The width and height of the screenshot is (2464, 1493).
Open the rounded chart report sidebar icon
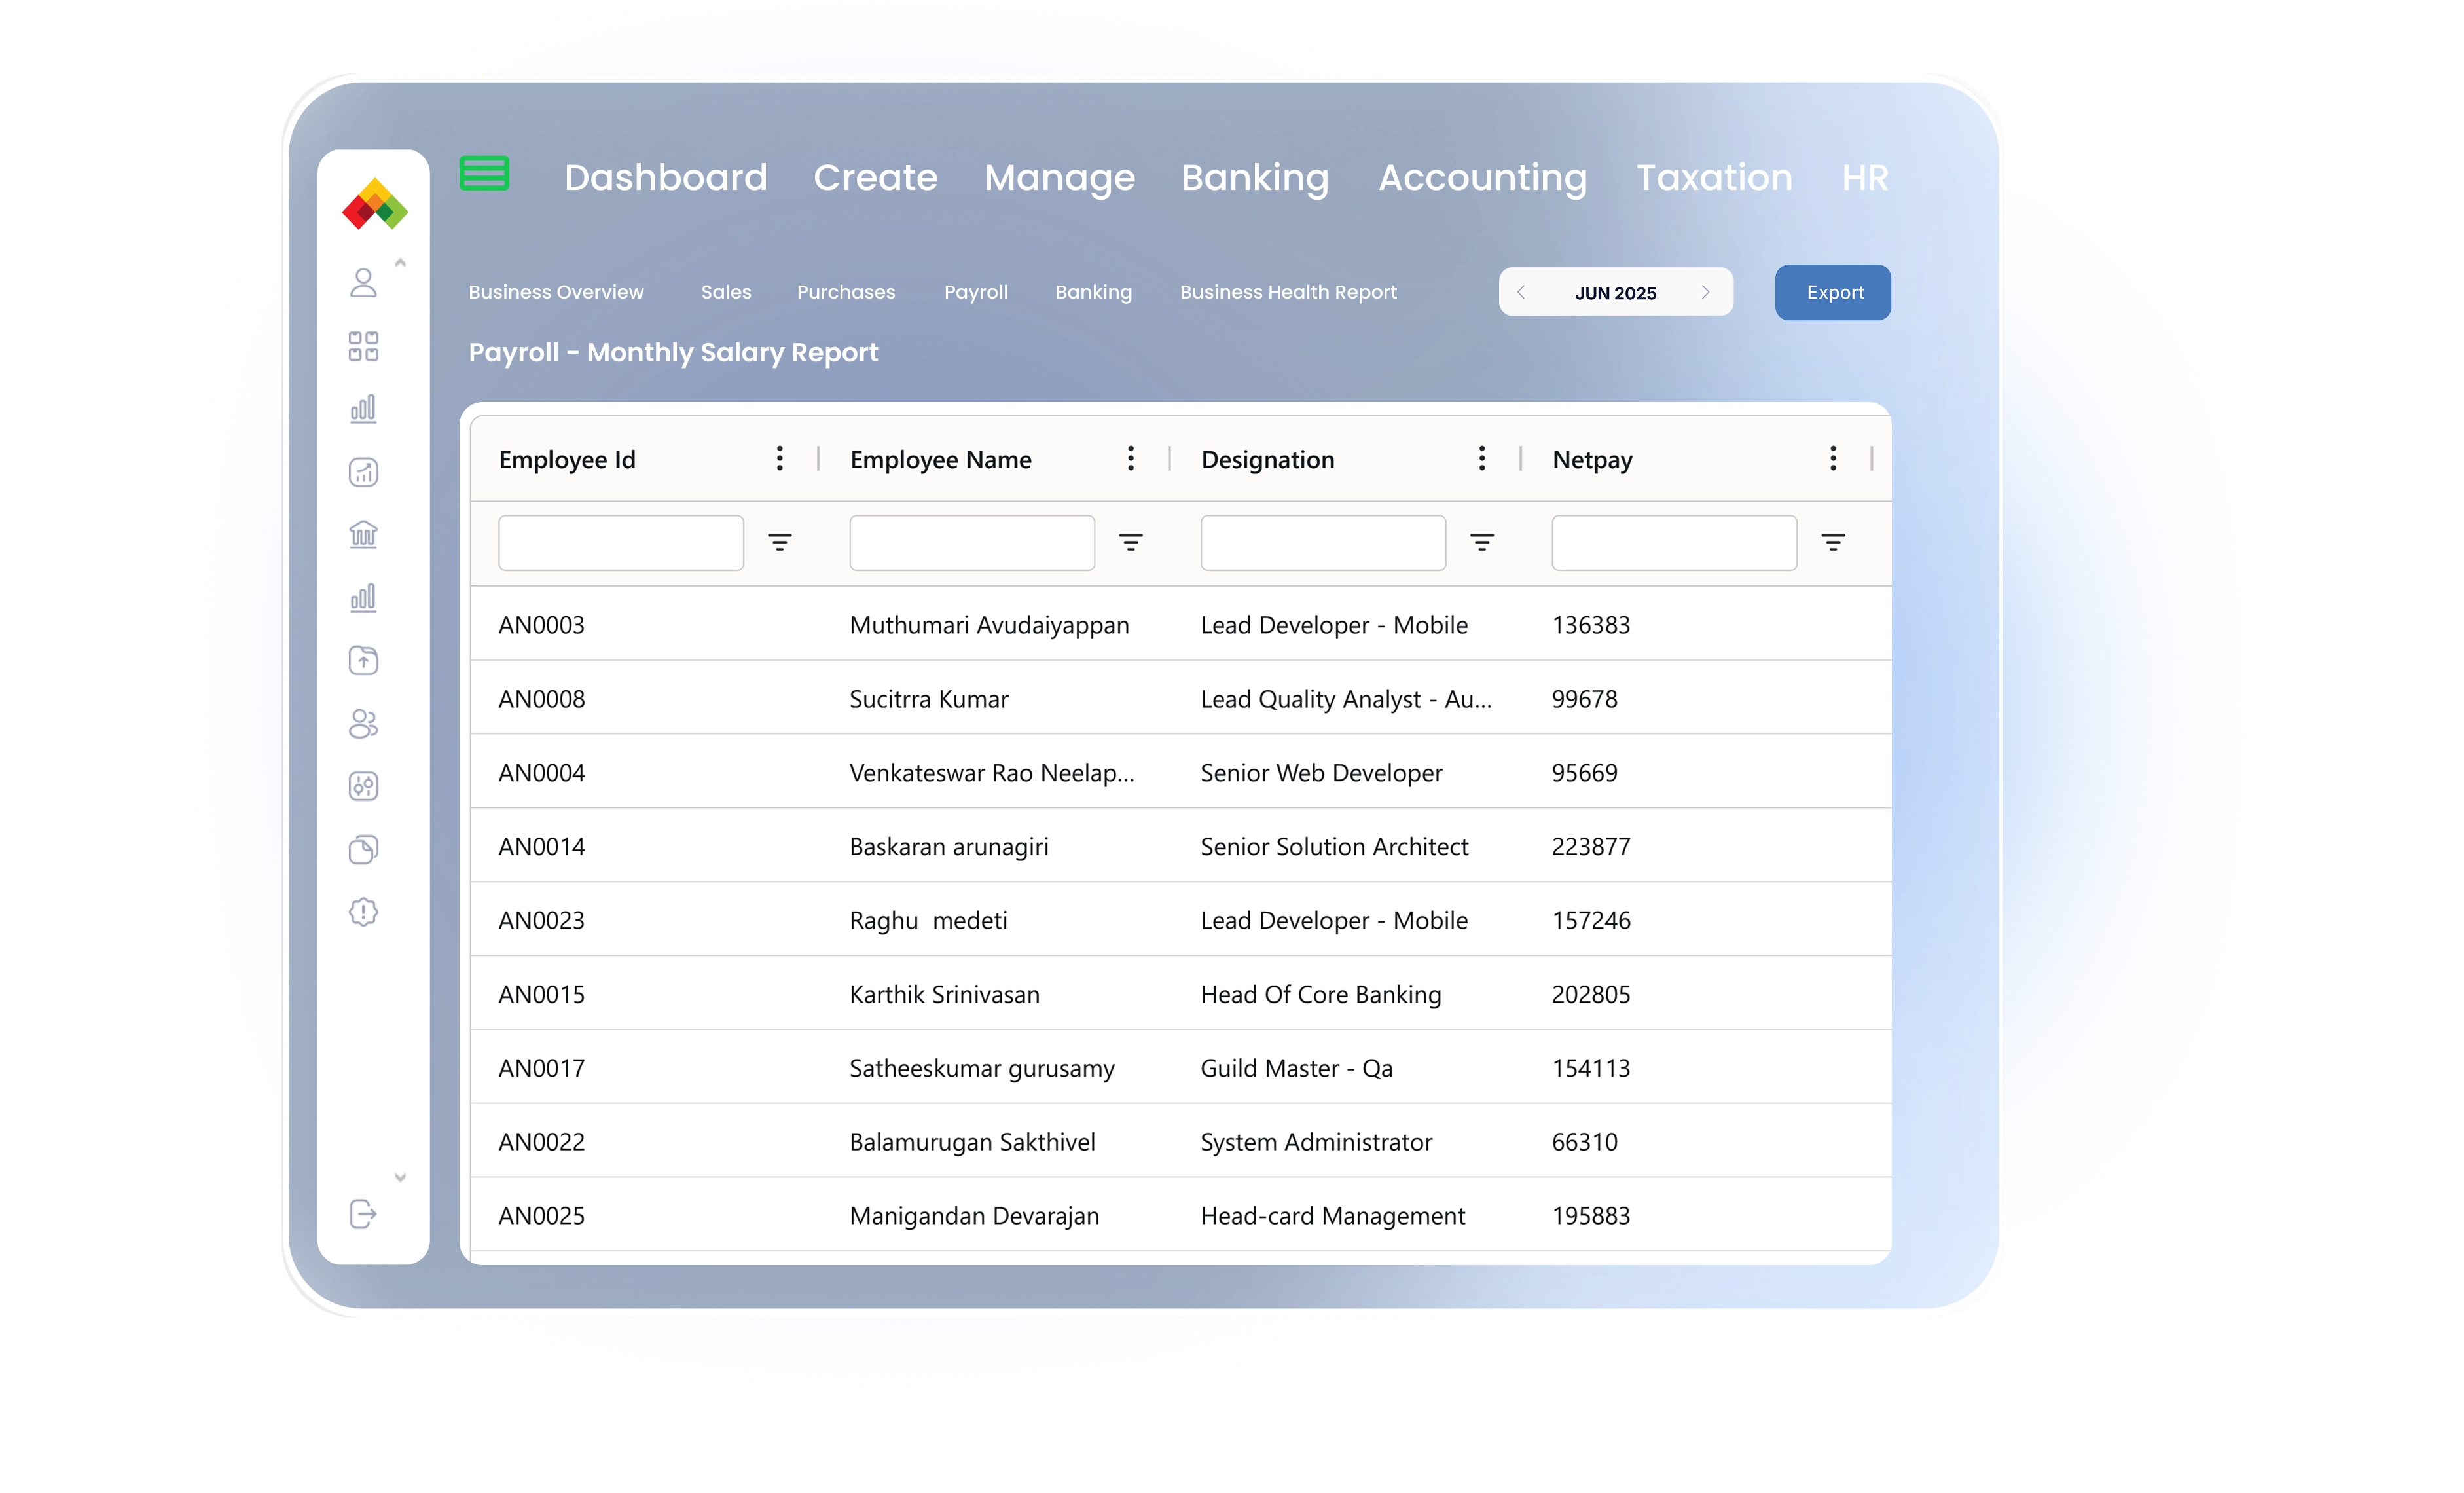click(363, 472)
